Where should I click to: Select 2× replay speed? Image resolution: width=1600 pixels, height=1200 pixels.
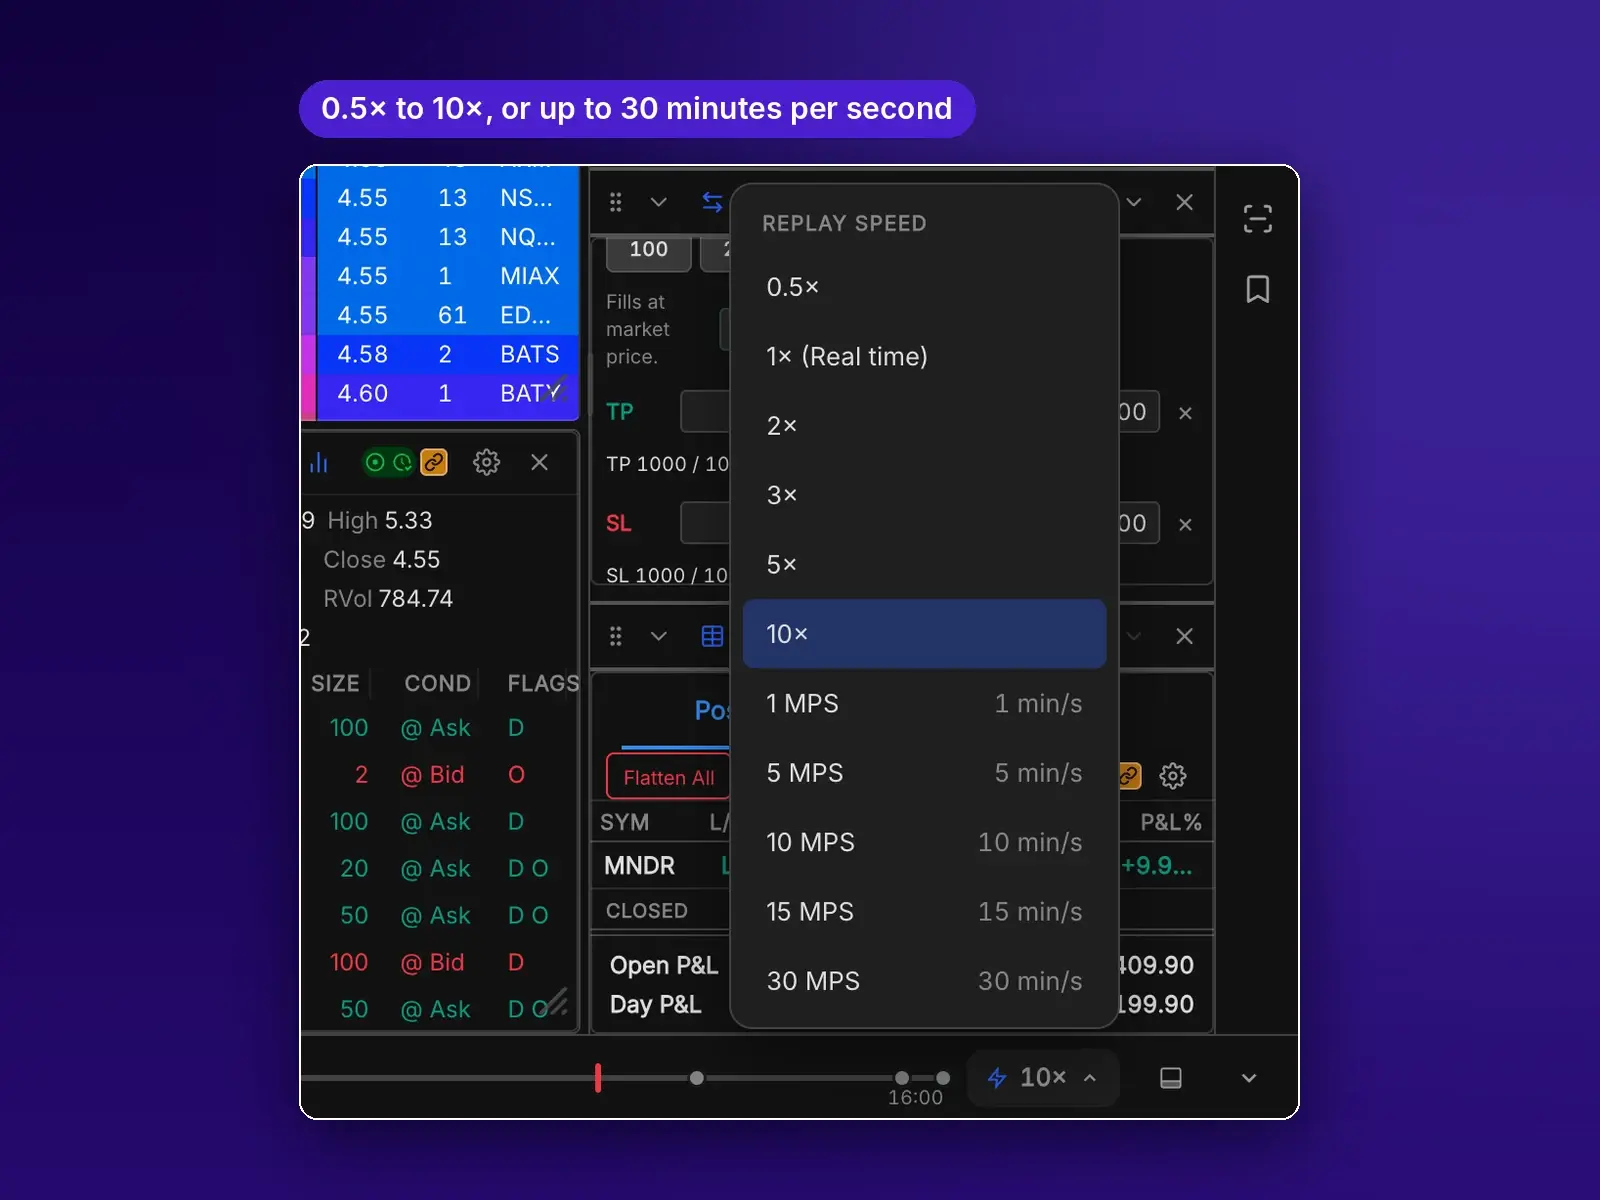924,426
